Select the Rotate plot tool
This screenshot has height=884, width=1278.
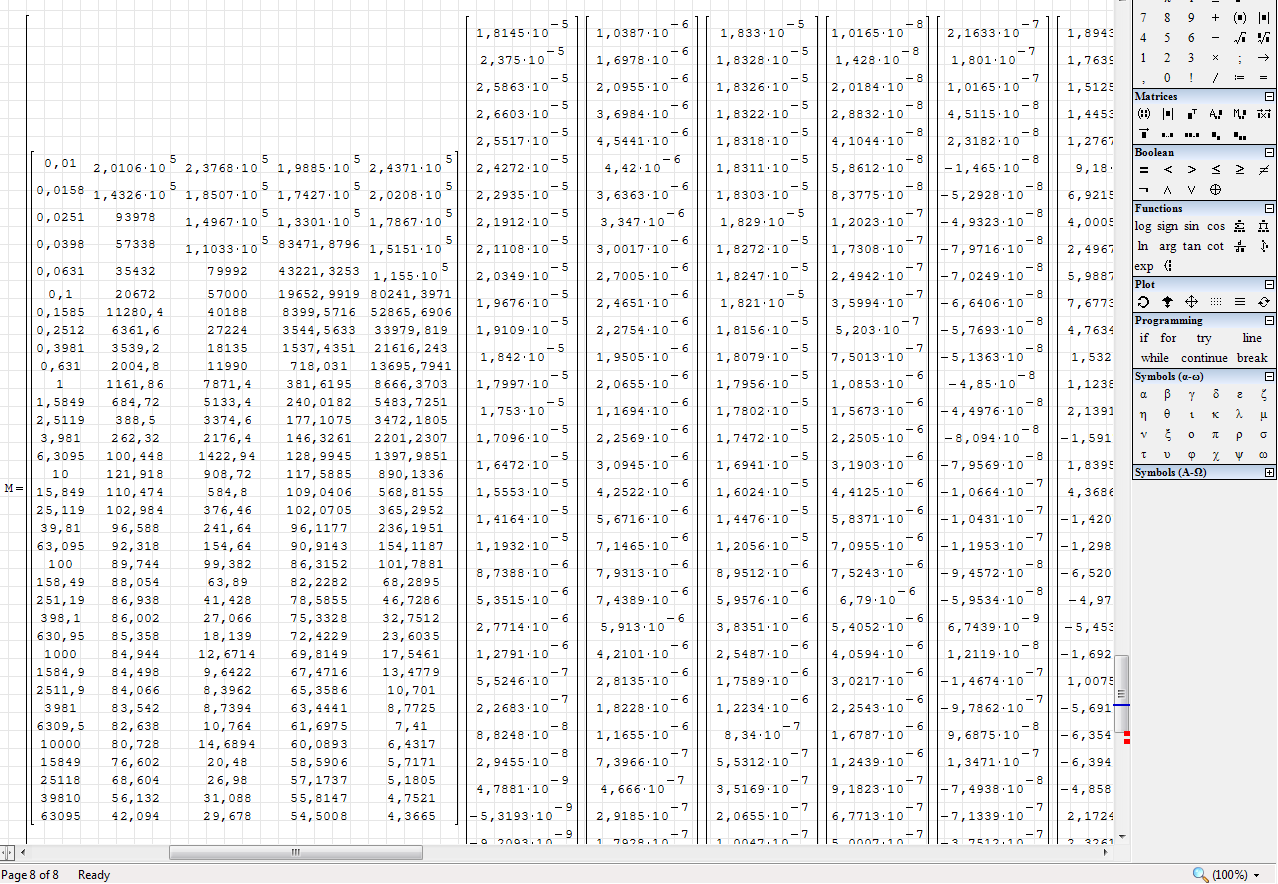(1143, 302)
